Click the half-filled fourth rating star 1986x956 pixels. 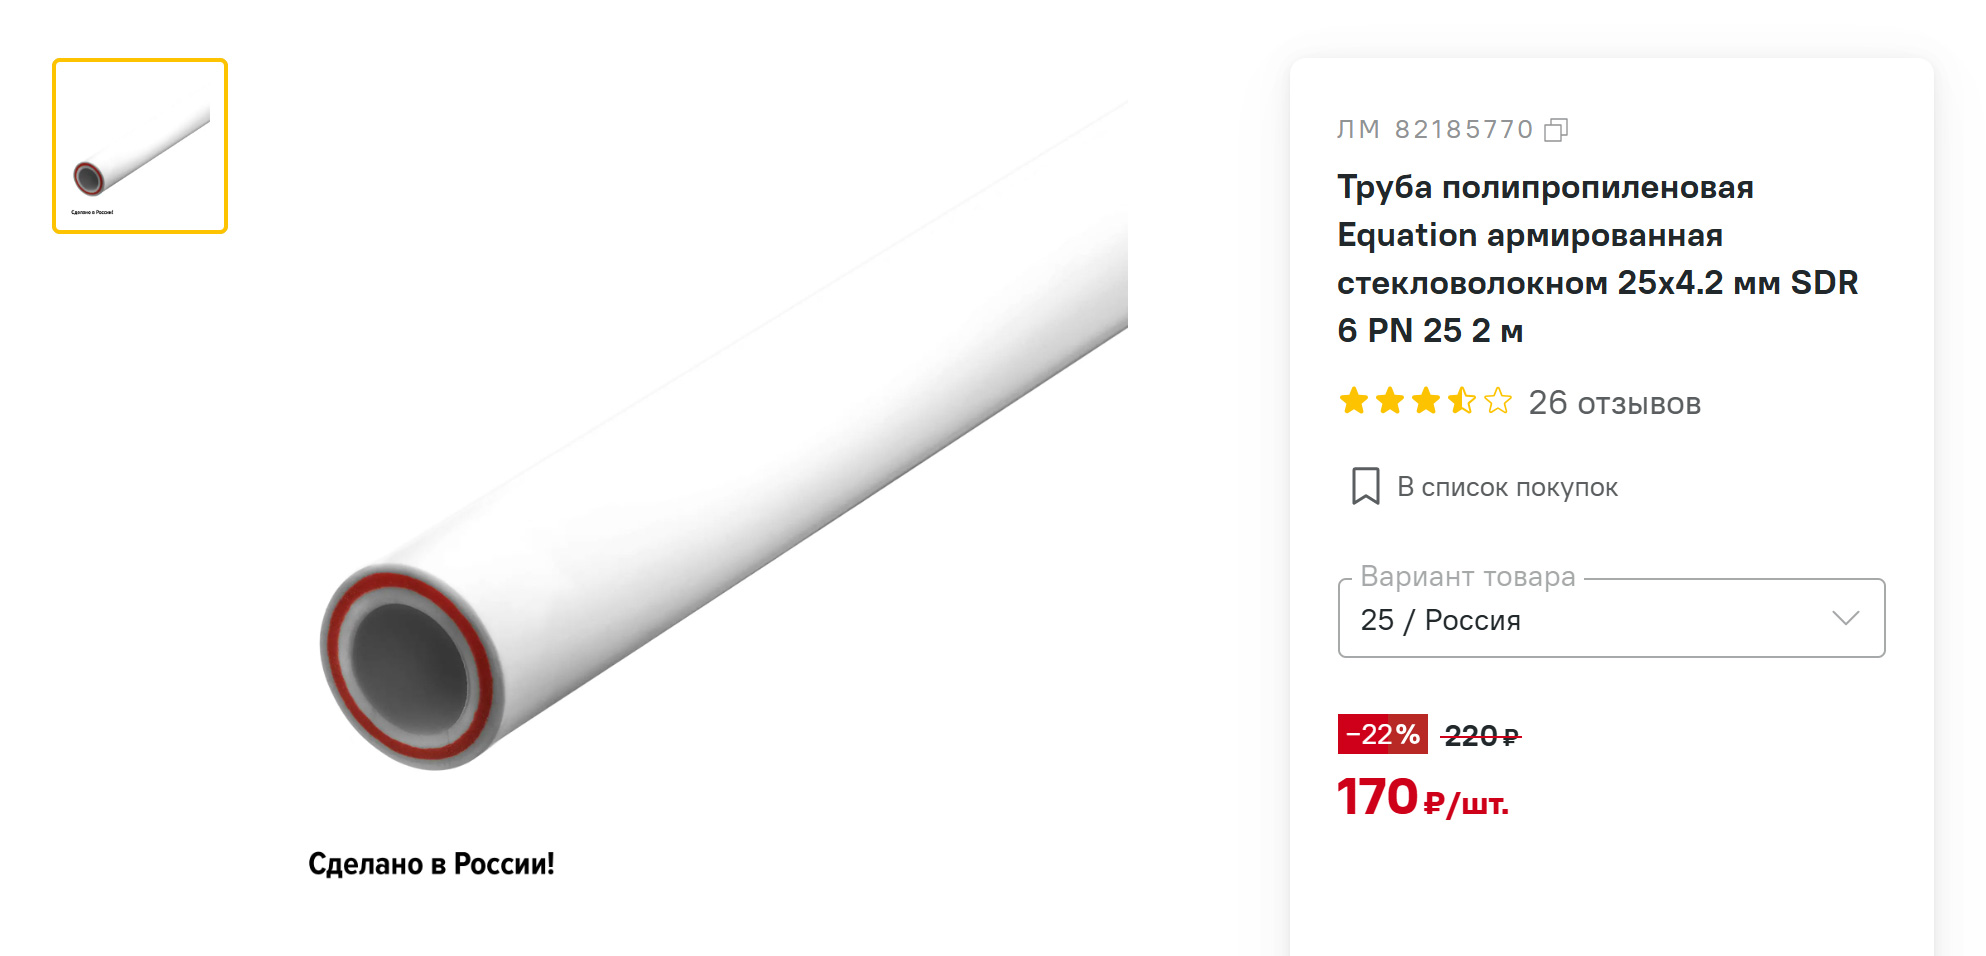tap(1462, 401)
